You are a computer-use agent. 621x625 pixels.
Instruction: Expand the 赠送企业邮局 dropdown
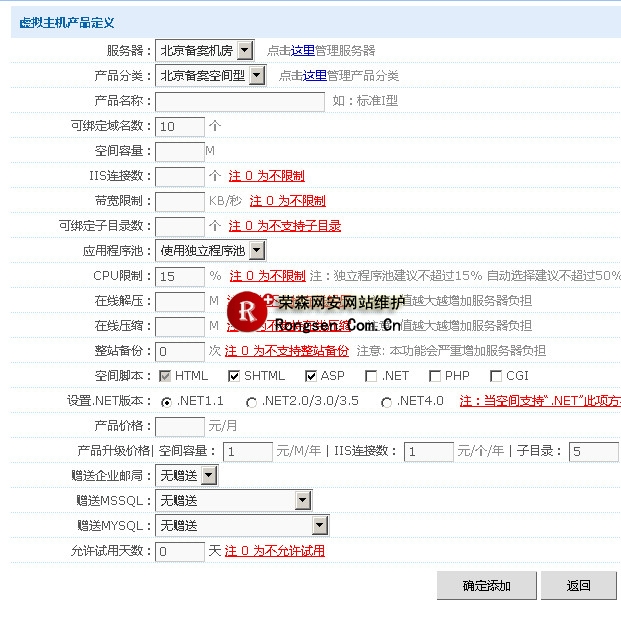208,475
